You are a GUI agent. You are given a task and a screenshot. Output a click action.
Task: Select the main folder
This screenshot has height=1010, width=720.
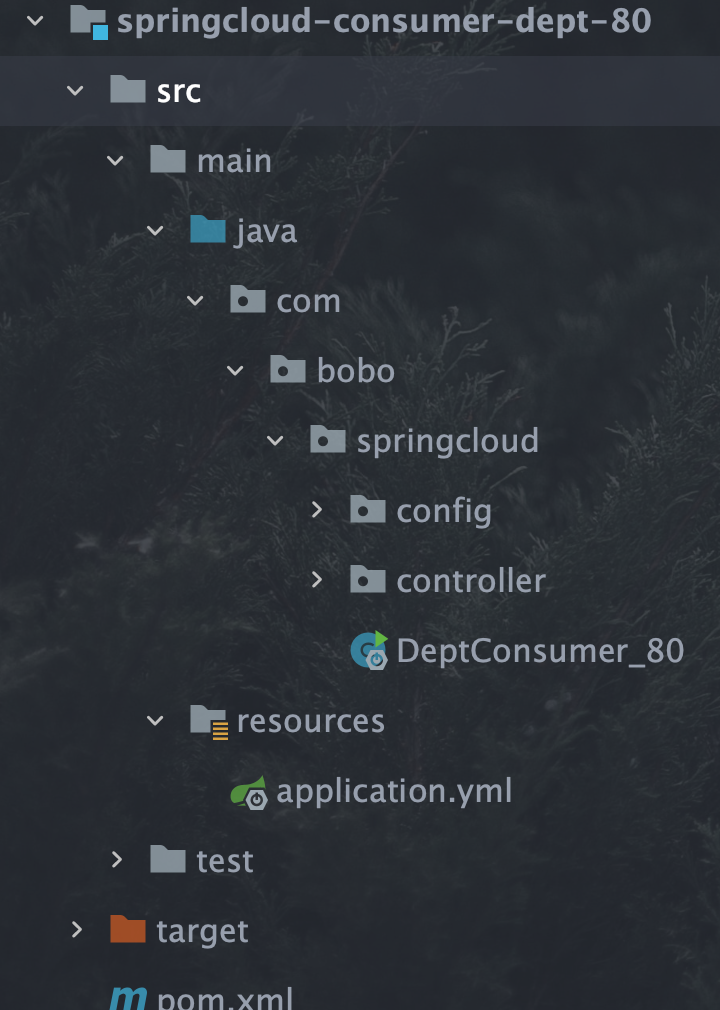click(234, 161)
